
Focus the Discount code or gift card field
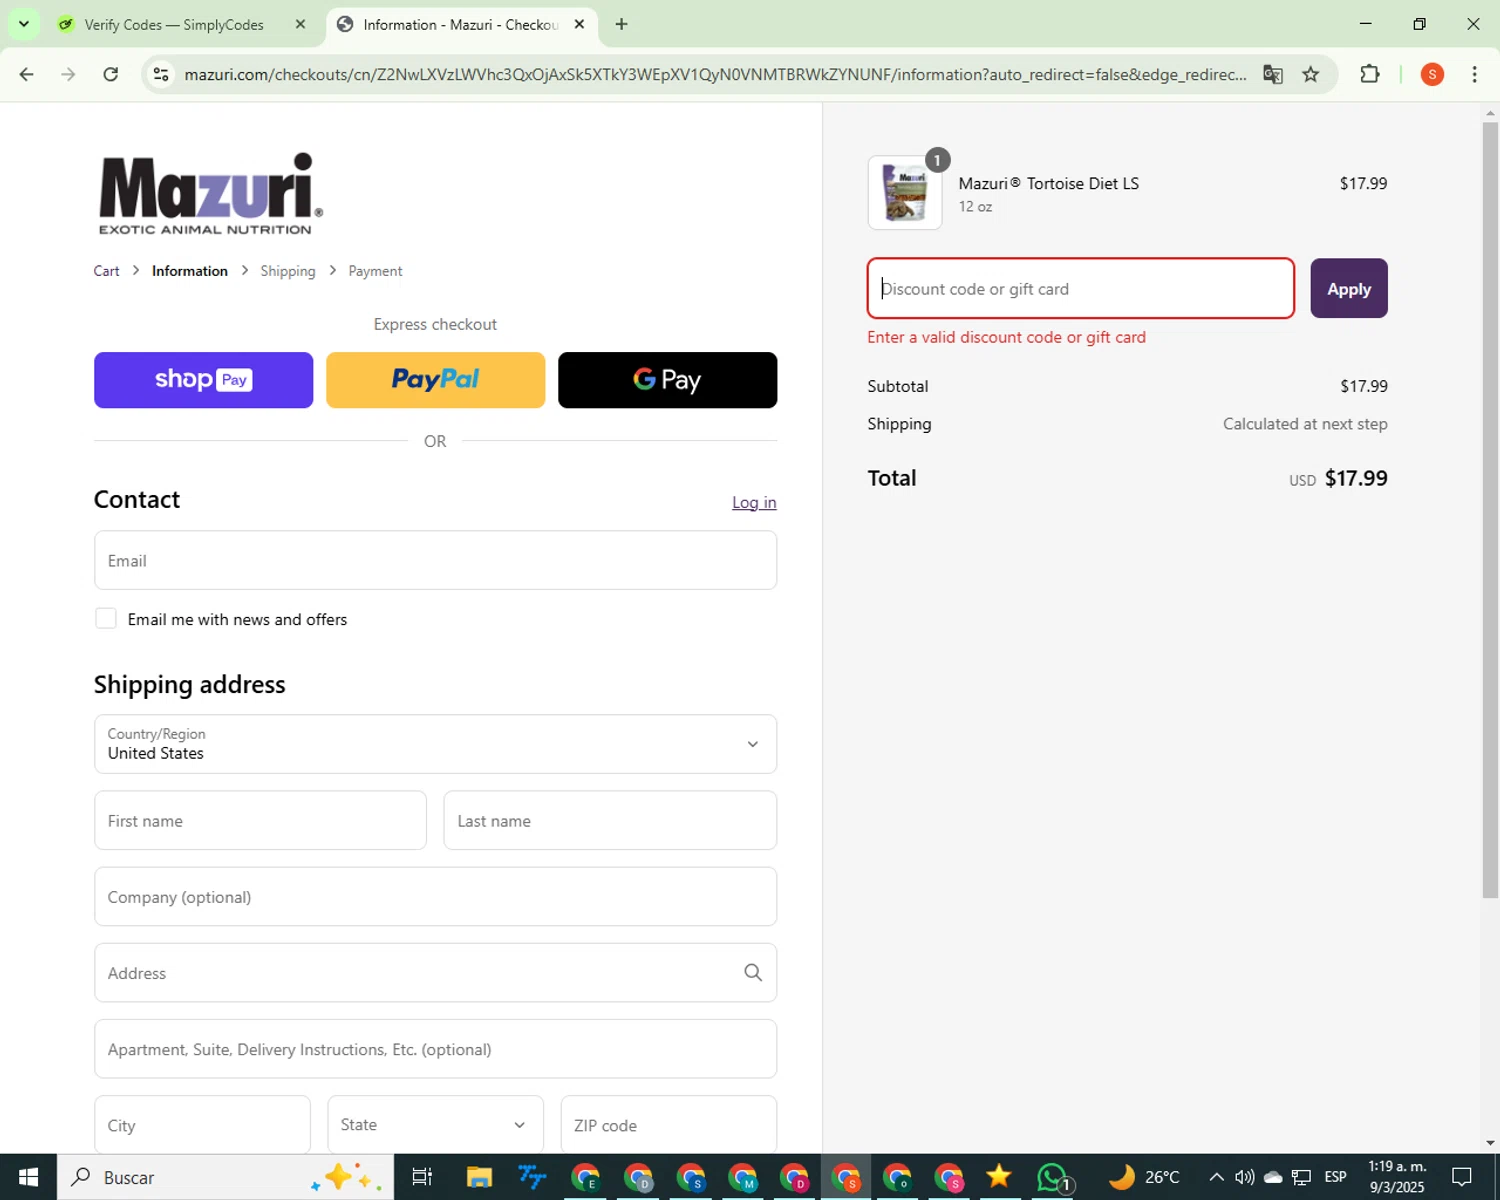pyautogui.click(x=1081, y=288)
